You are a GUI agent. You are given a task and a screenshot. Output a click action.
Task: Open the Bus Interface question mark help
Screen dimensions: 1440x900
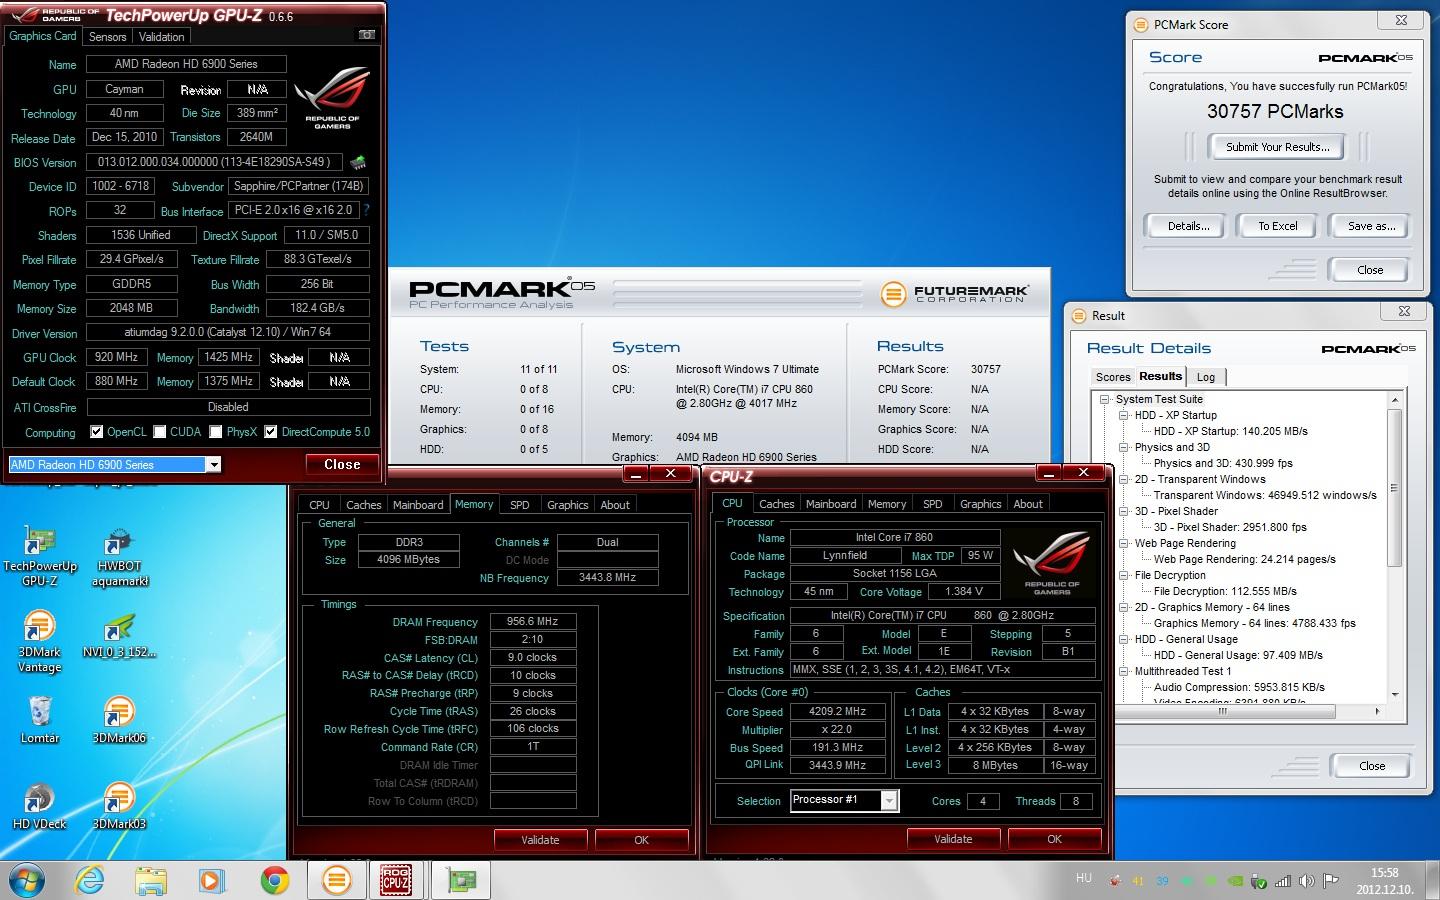(366, 210)
